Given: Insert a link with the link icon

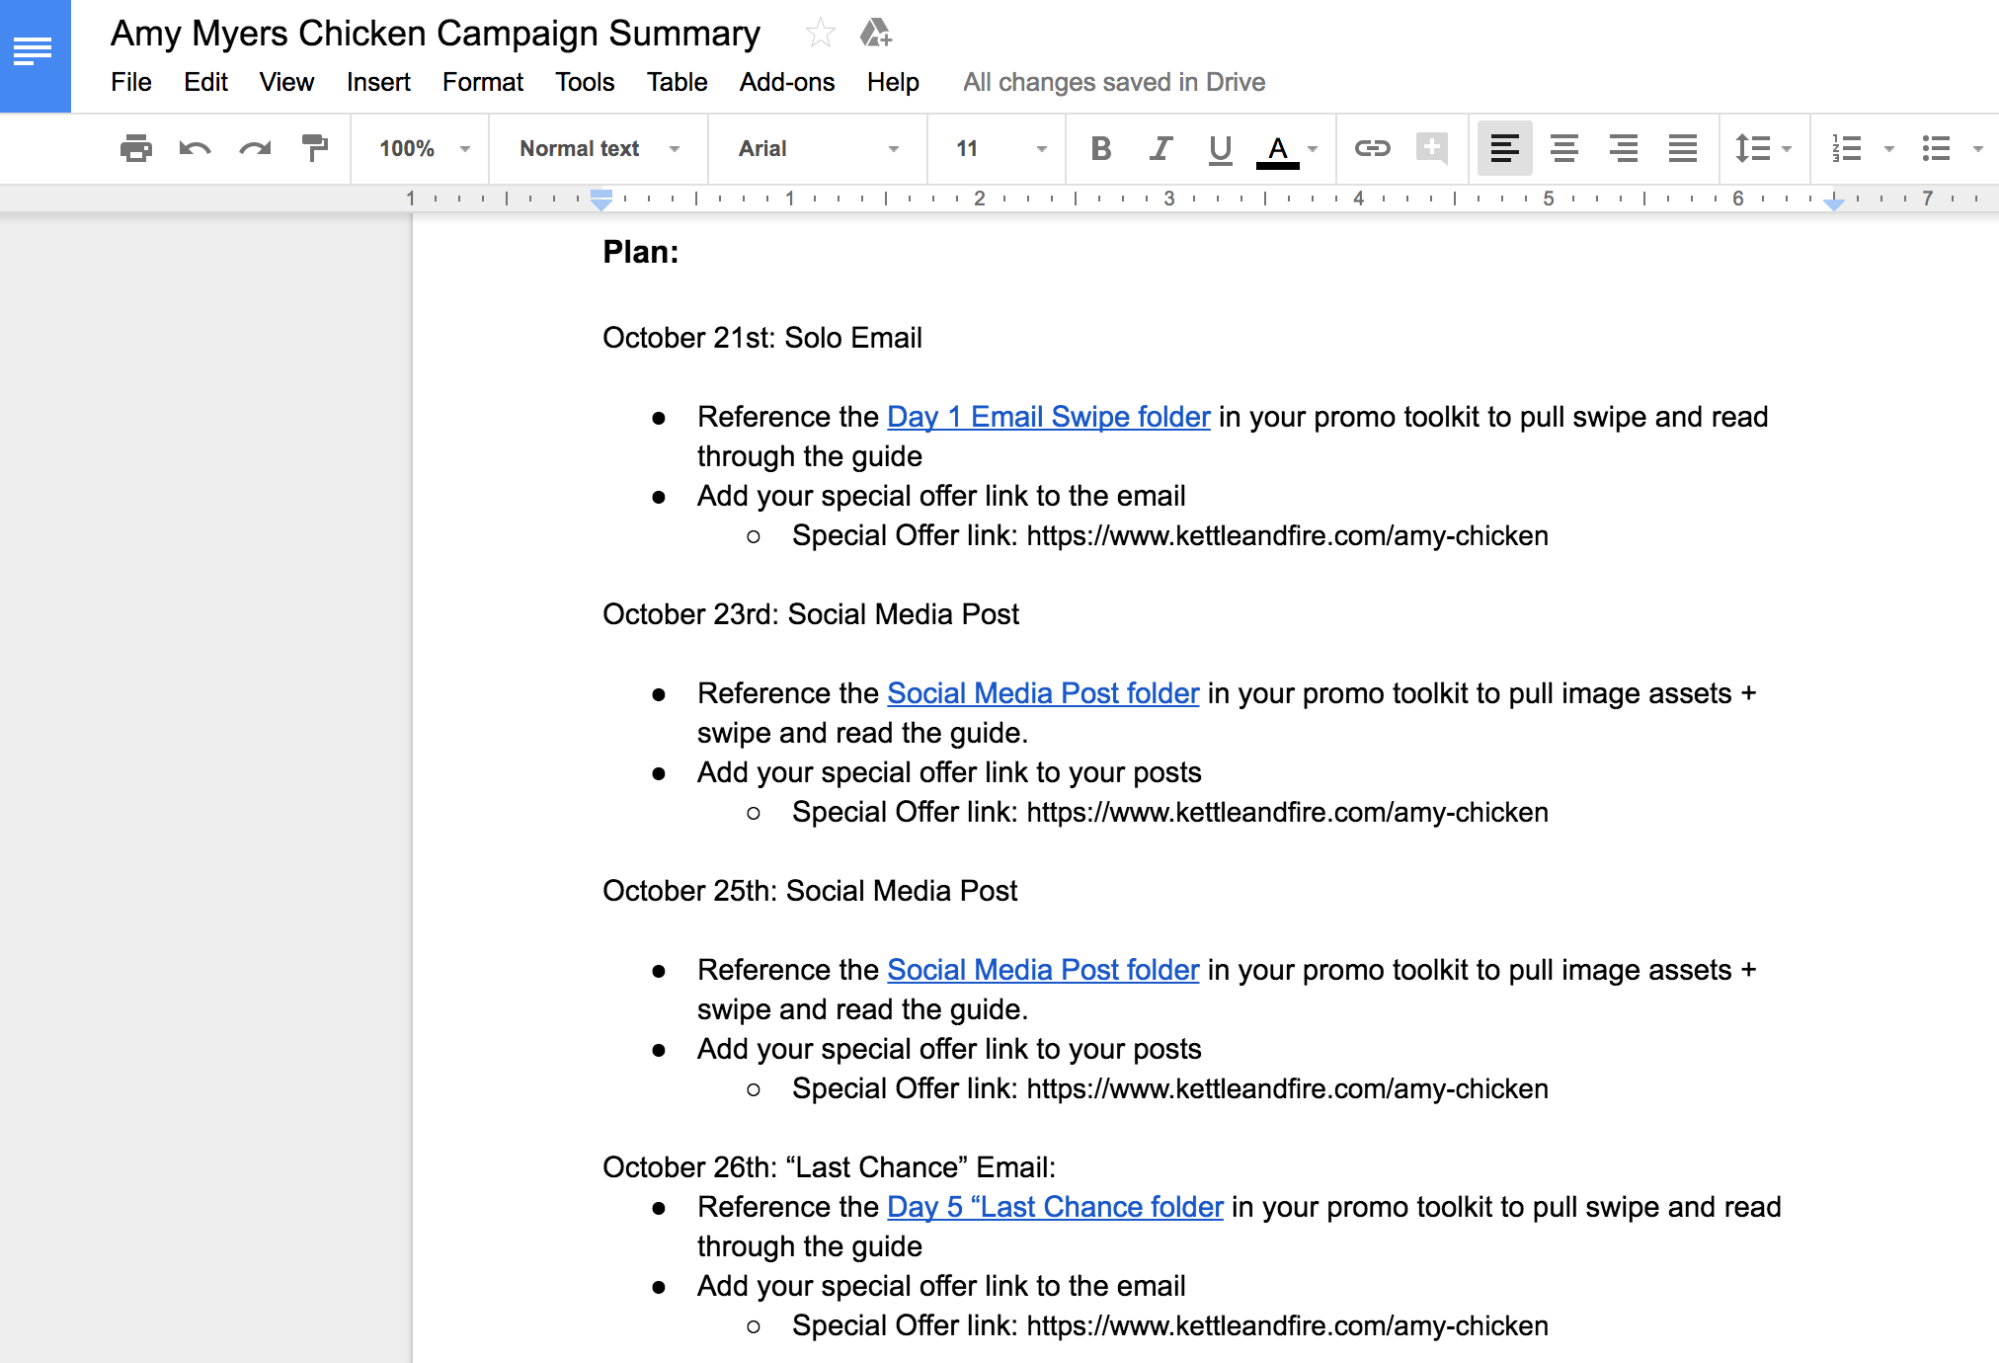Looking at the screenshot, I should 1372,148.
